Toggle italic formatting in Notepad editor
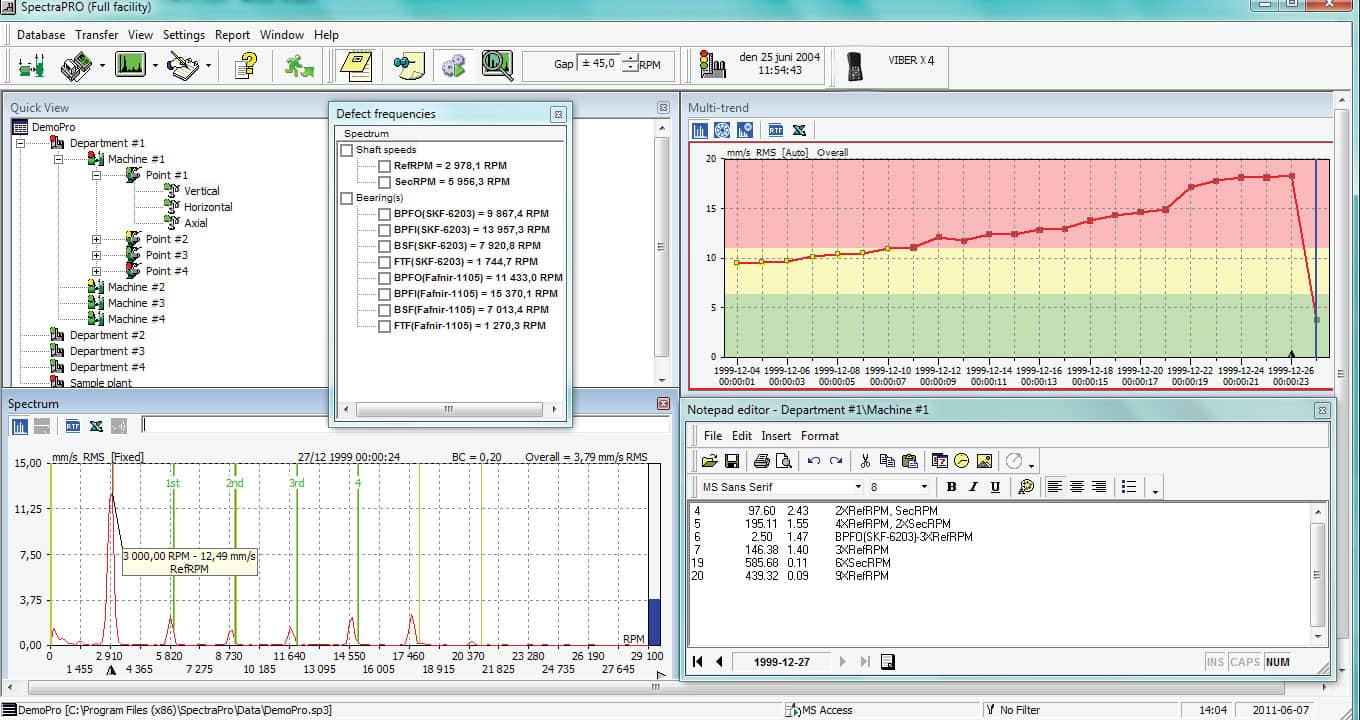The image size is (1360, 720). [973, 487]
